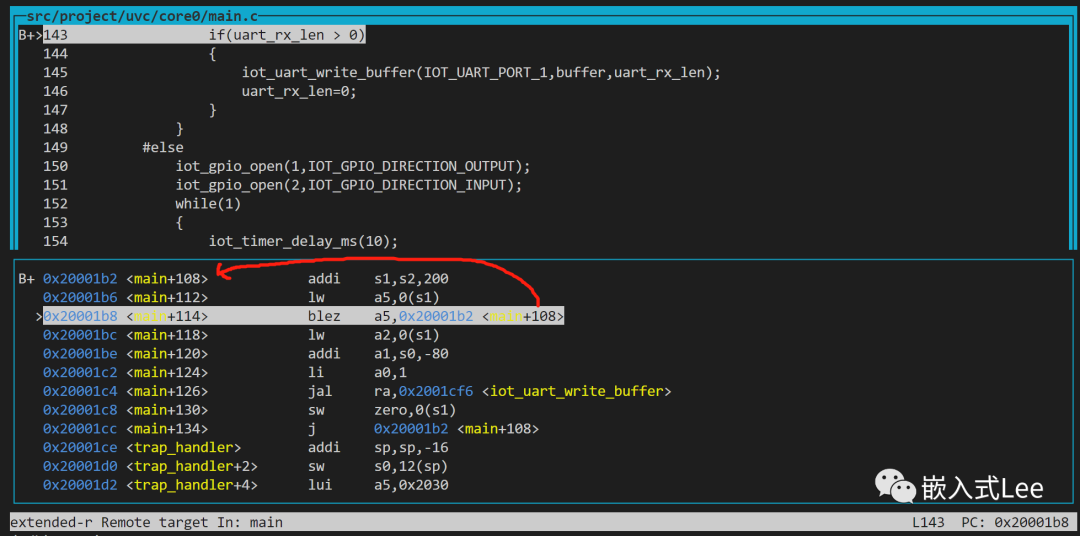Click status bar 'extended-r Remote target In: main'
Image resolution: width=1080 pixels, height=536 pixels.
coord(146,522)
